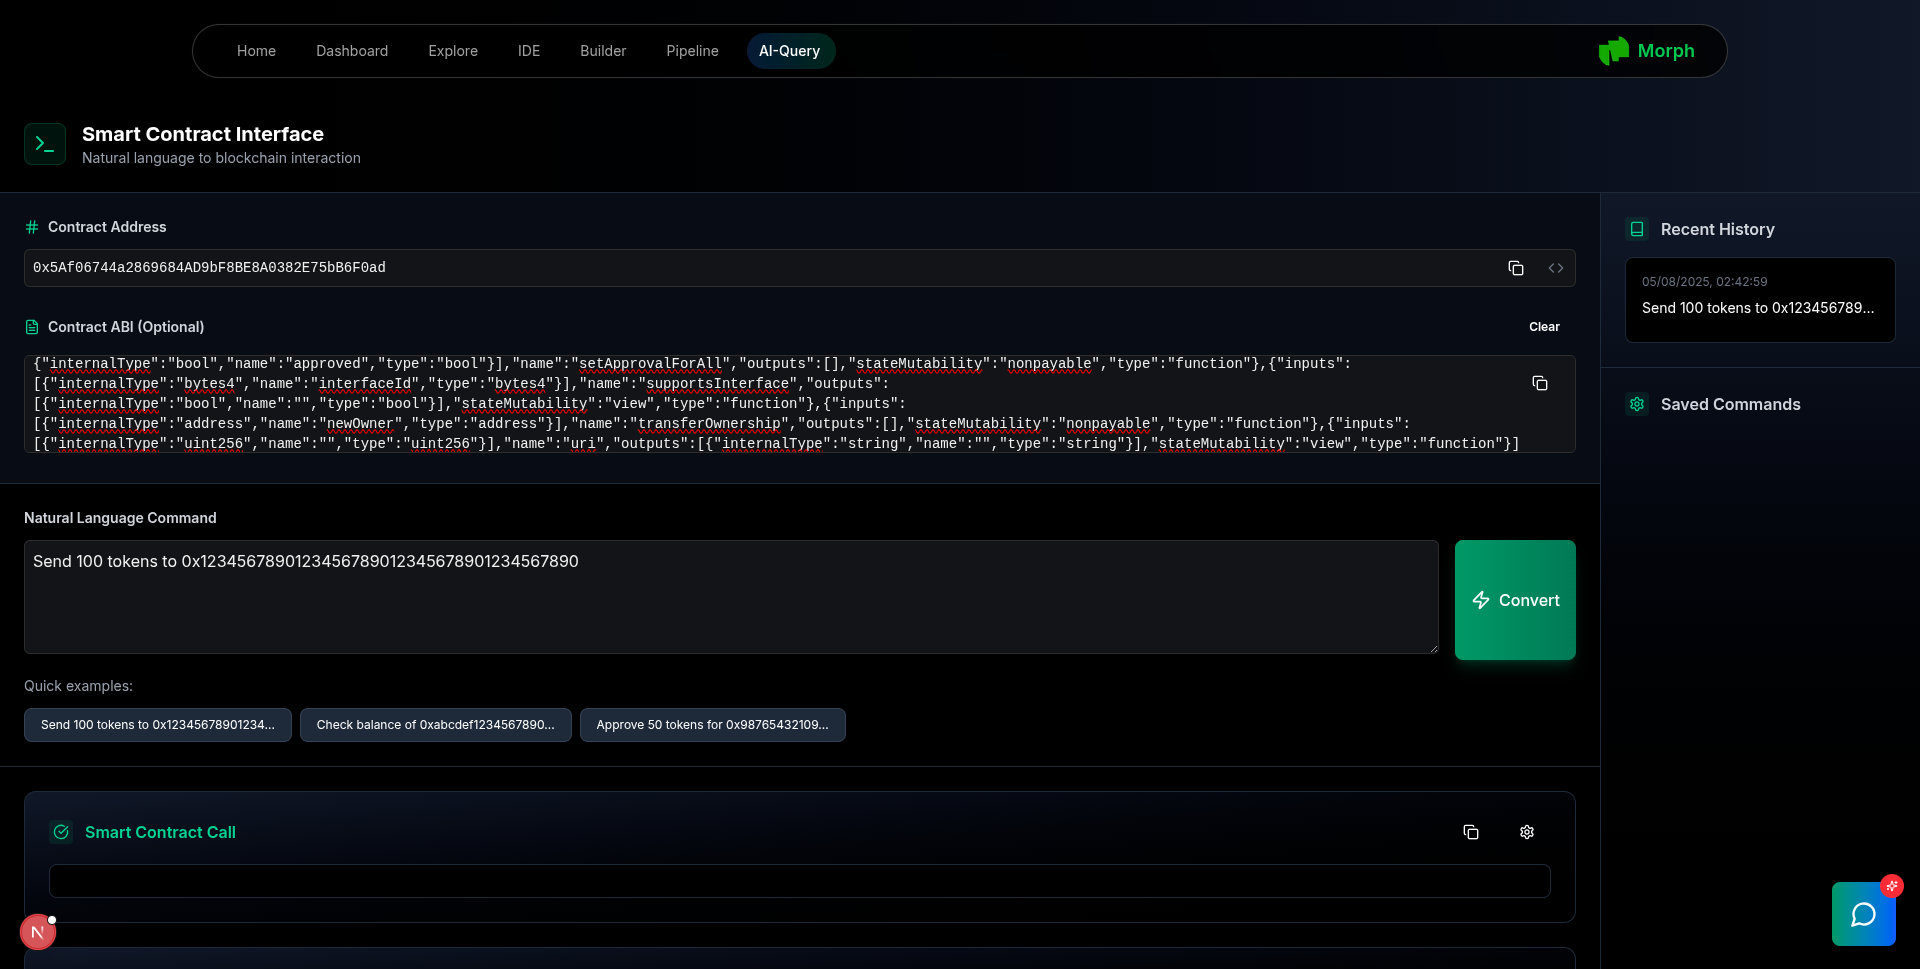Click the Recent History book icon

(1637, 229)
